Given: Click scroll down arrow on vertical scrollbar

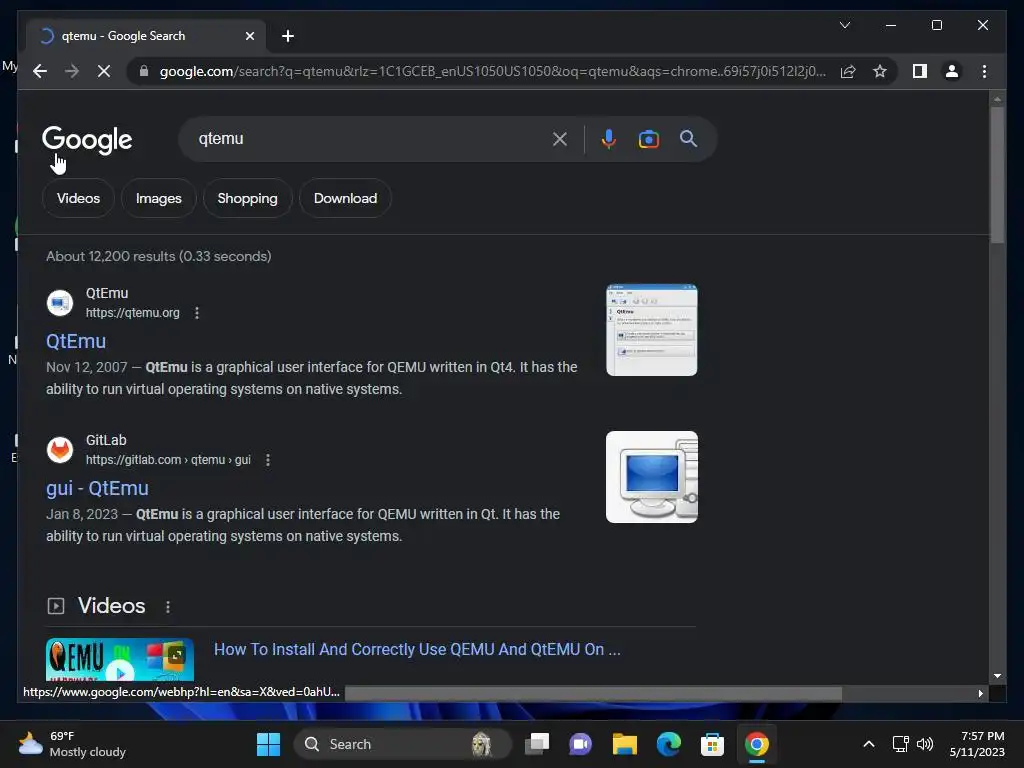Looking at the screenshot, I should pyautogui.click(x=997, y=676).
